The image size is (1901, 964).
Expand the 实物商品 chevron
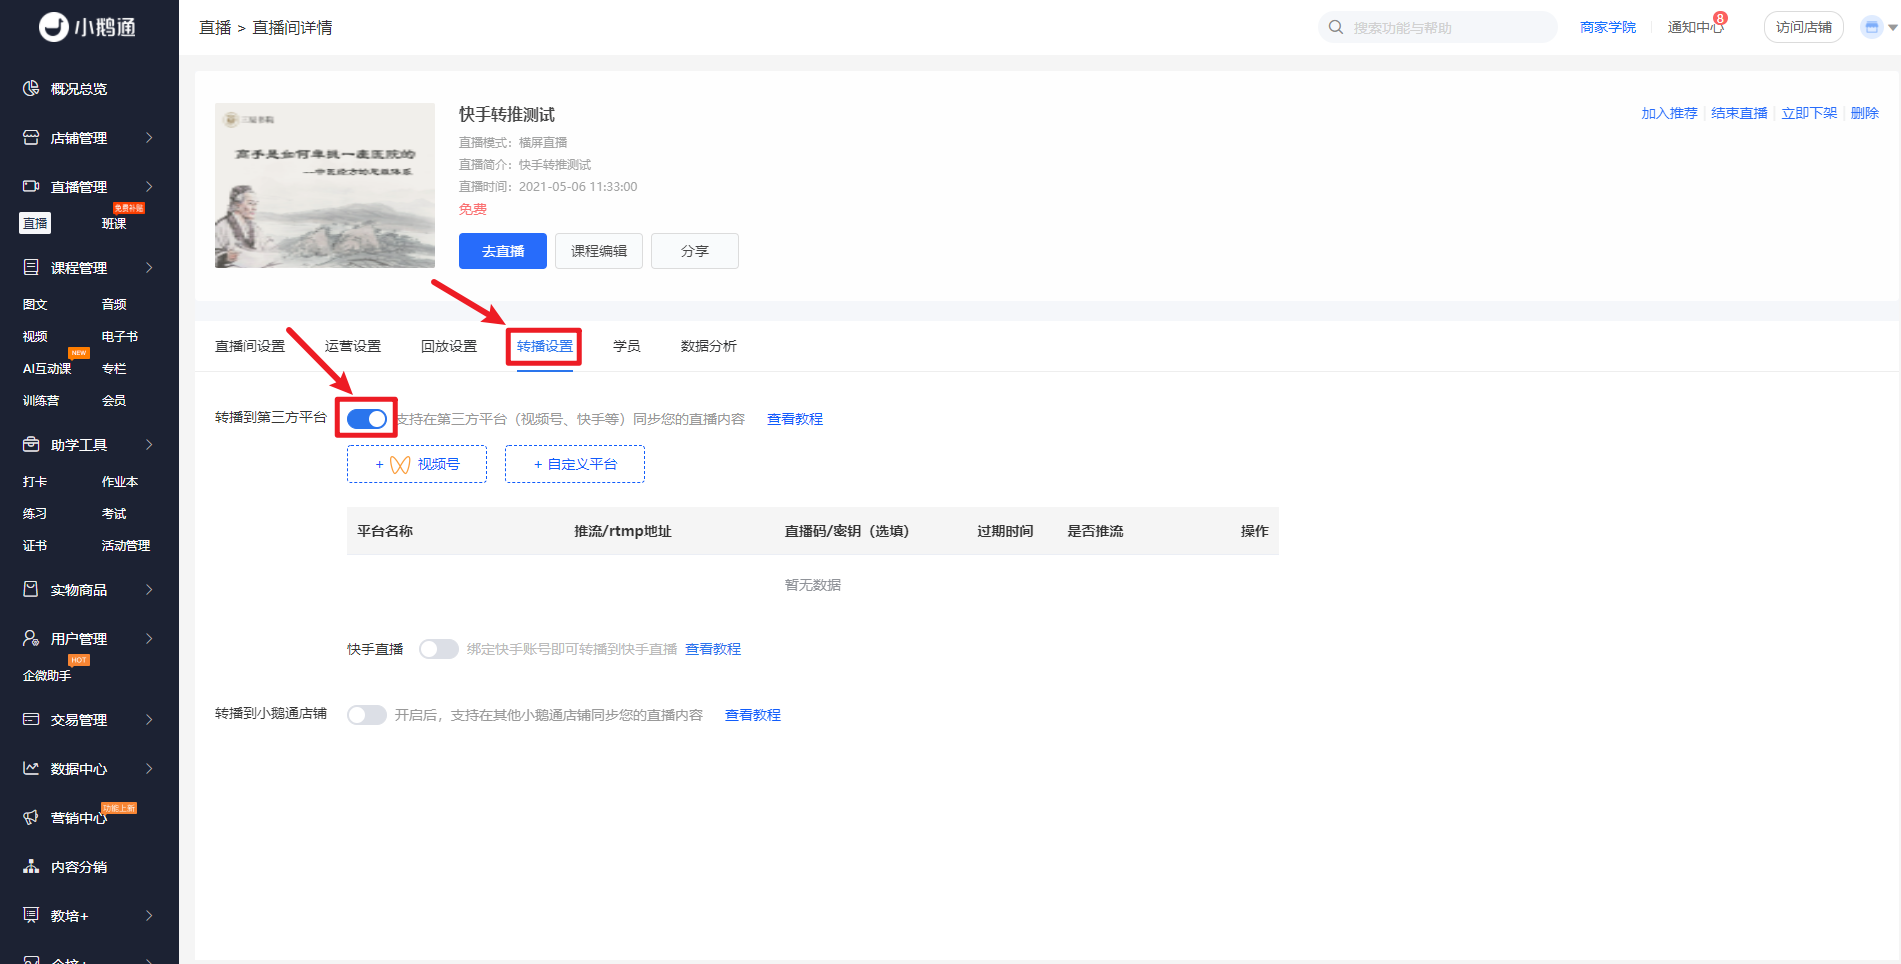[149, 590]
